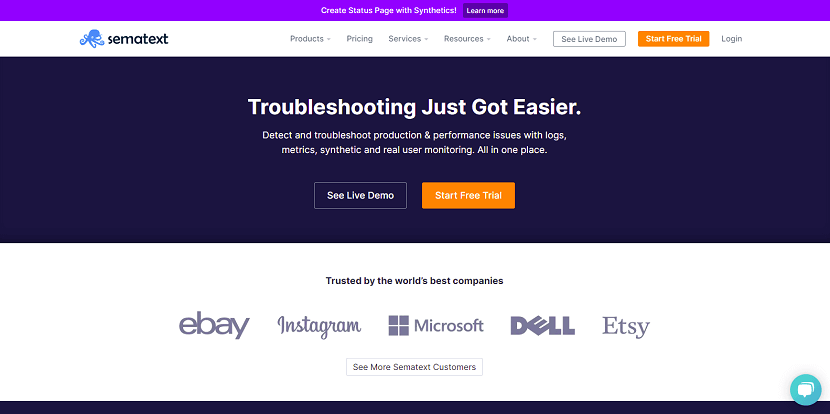Open the Pricing page
This screenshot has height=414, width=830.
pos(359,39)
